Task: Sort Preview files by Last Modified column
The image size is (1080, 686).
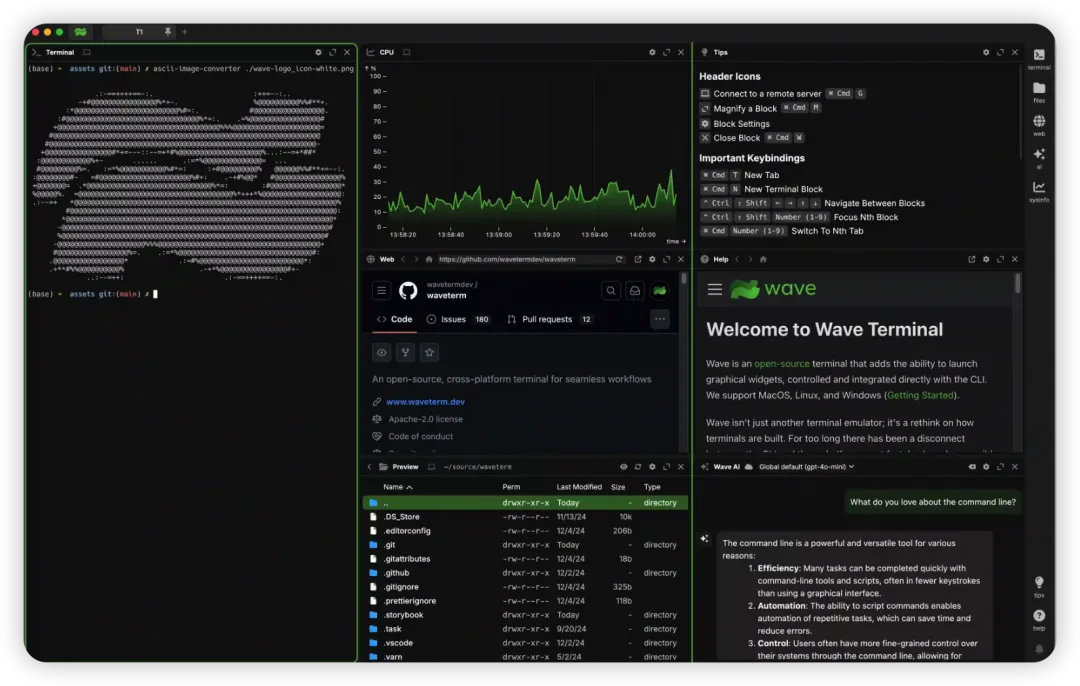Action: [x=579, y=487]
